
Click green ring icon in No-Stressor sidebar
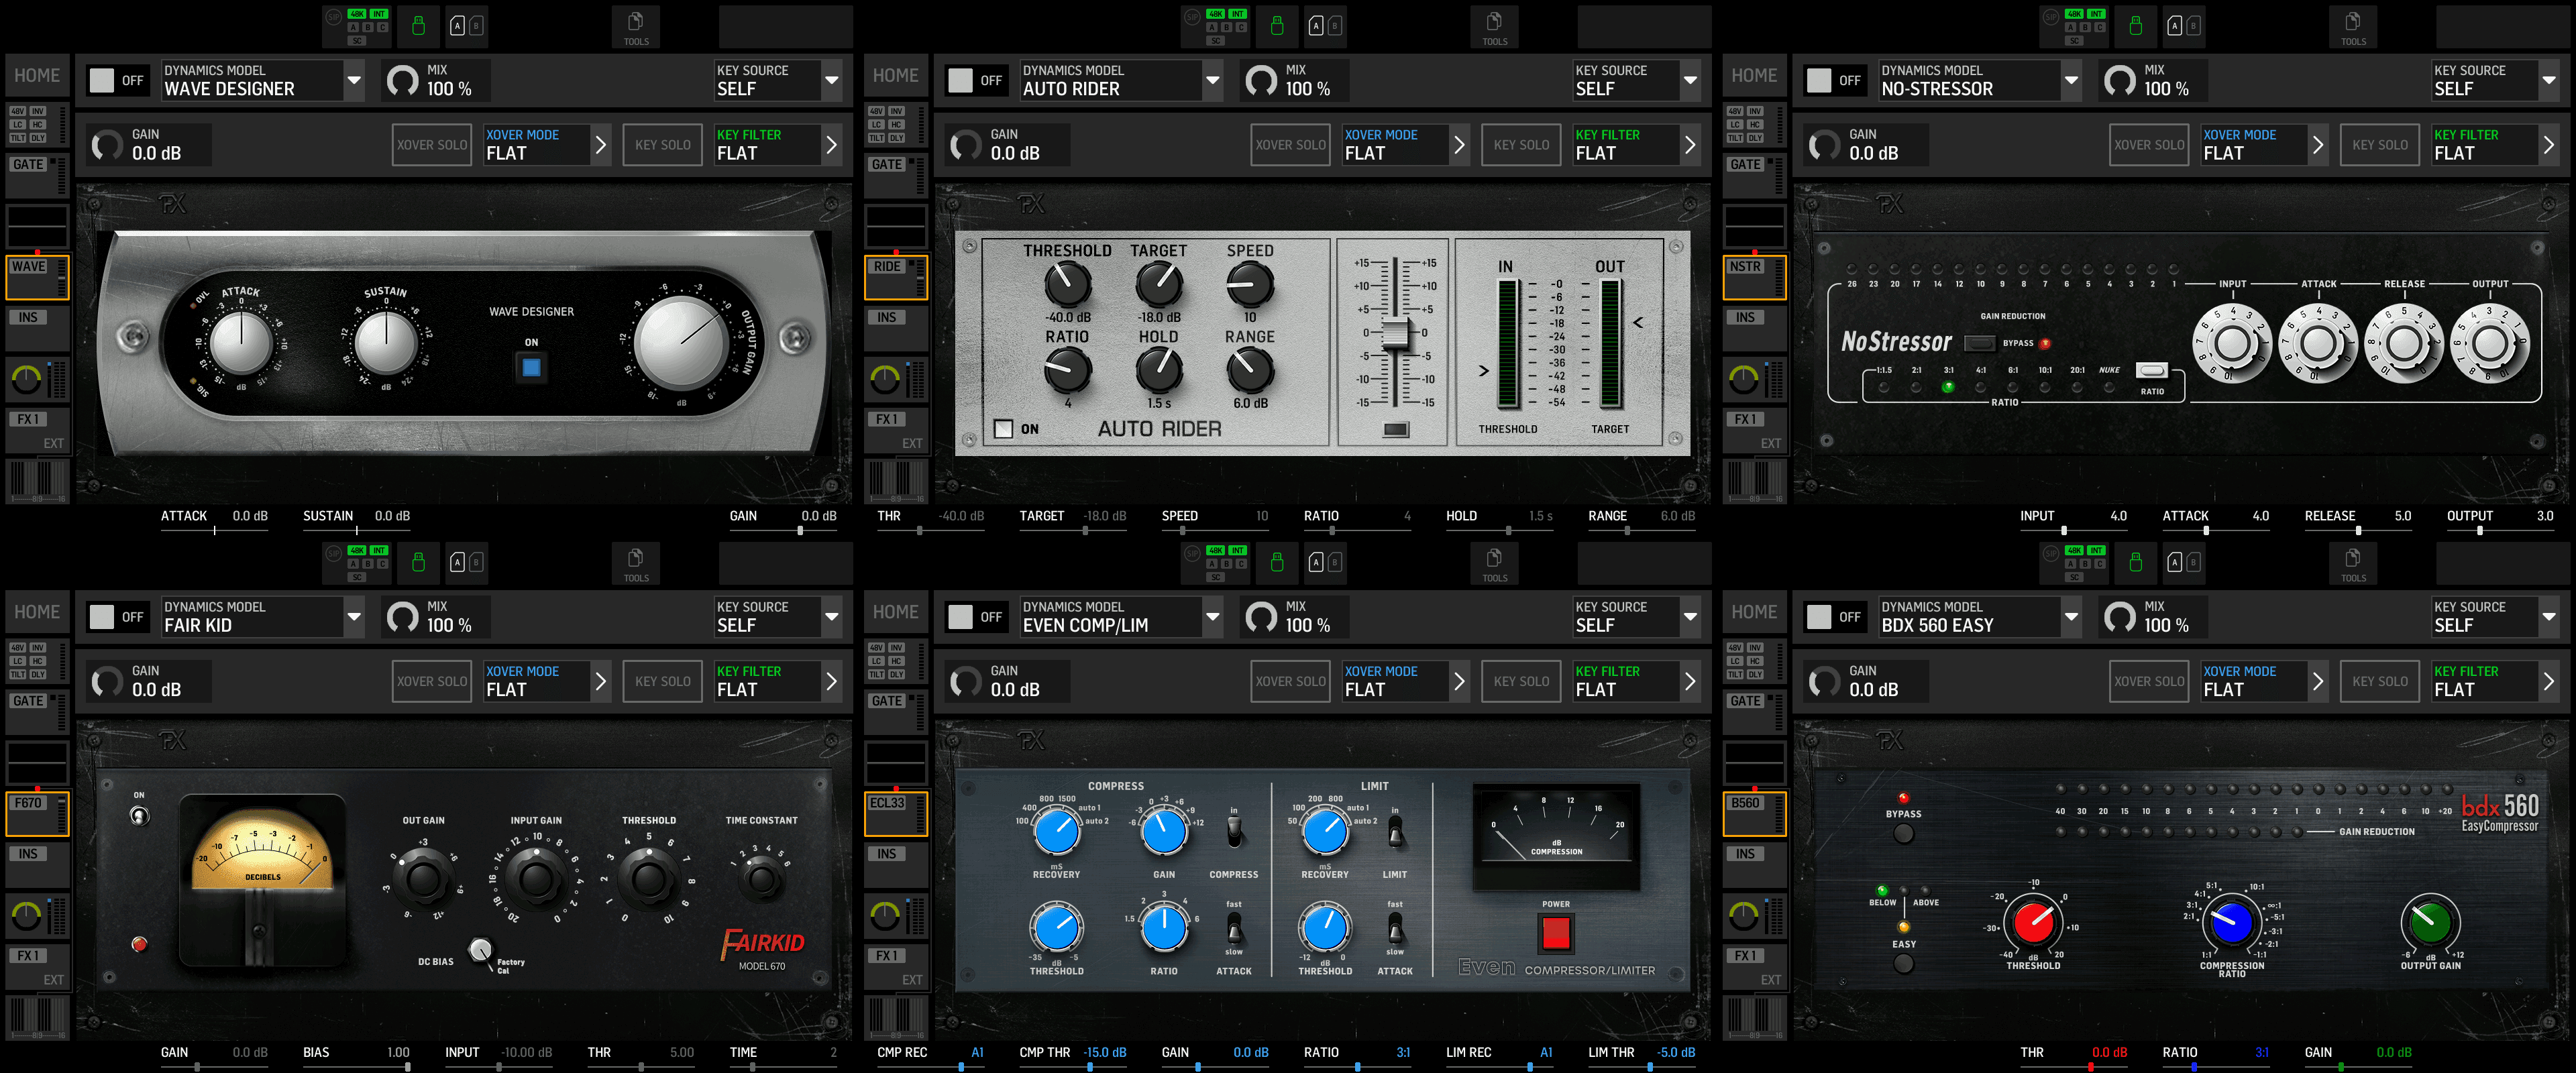coord(1743,379)
